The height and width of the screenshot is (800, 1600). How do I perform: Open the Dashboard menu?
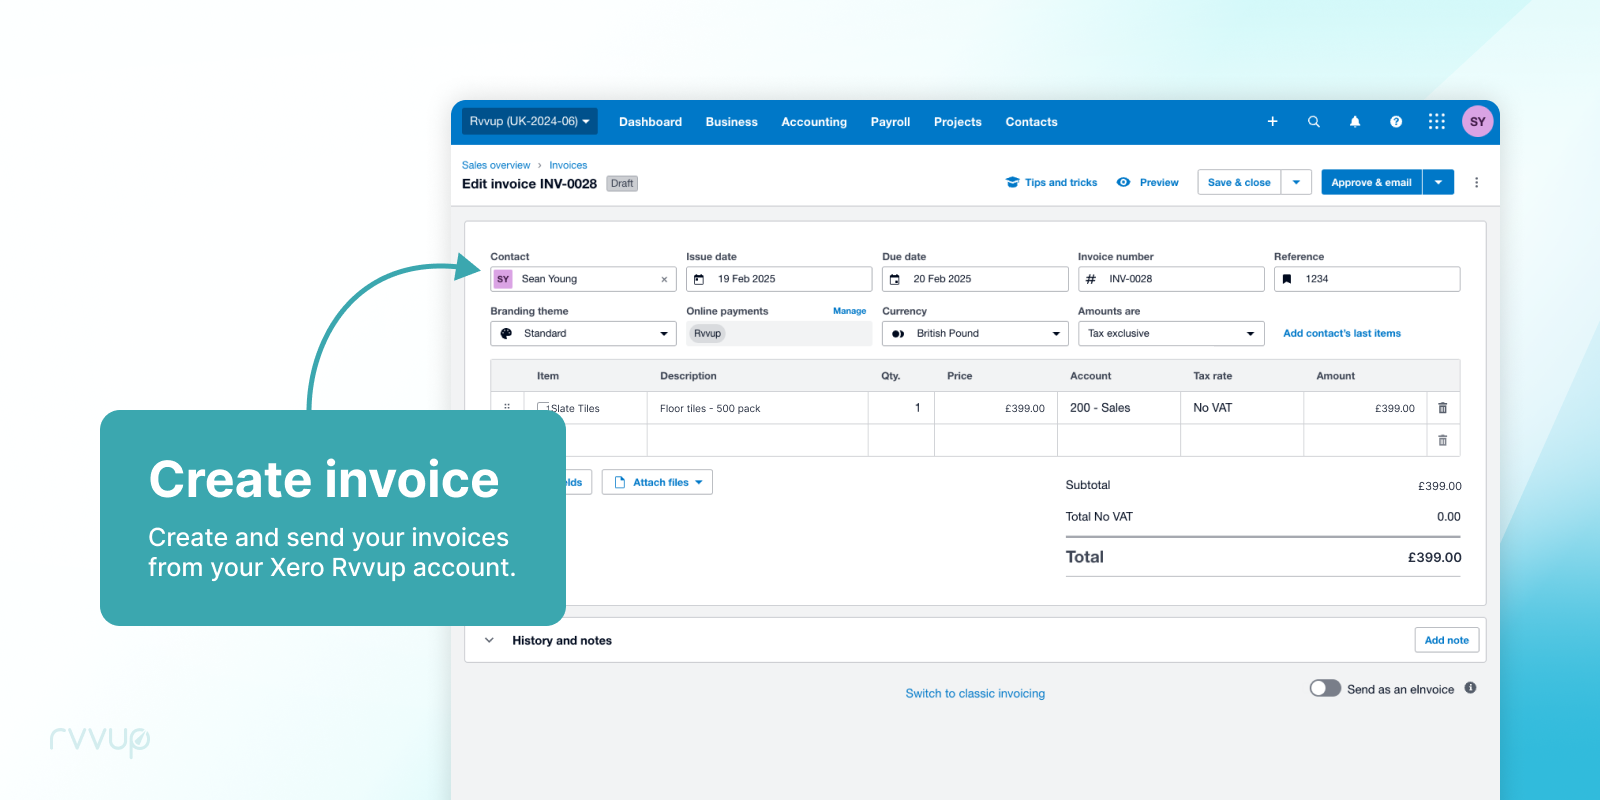650,122
